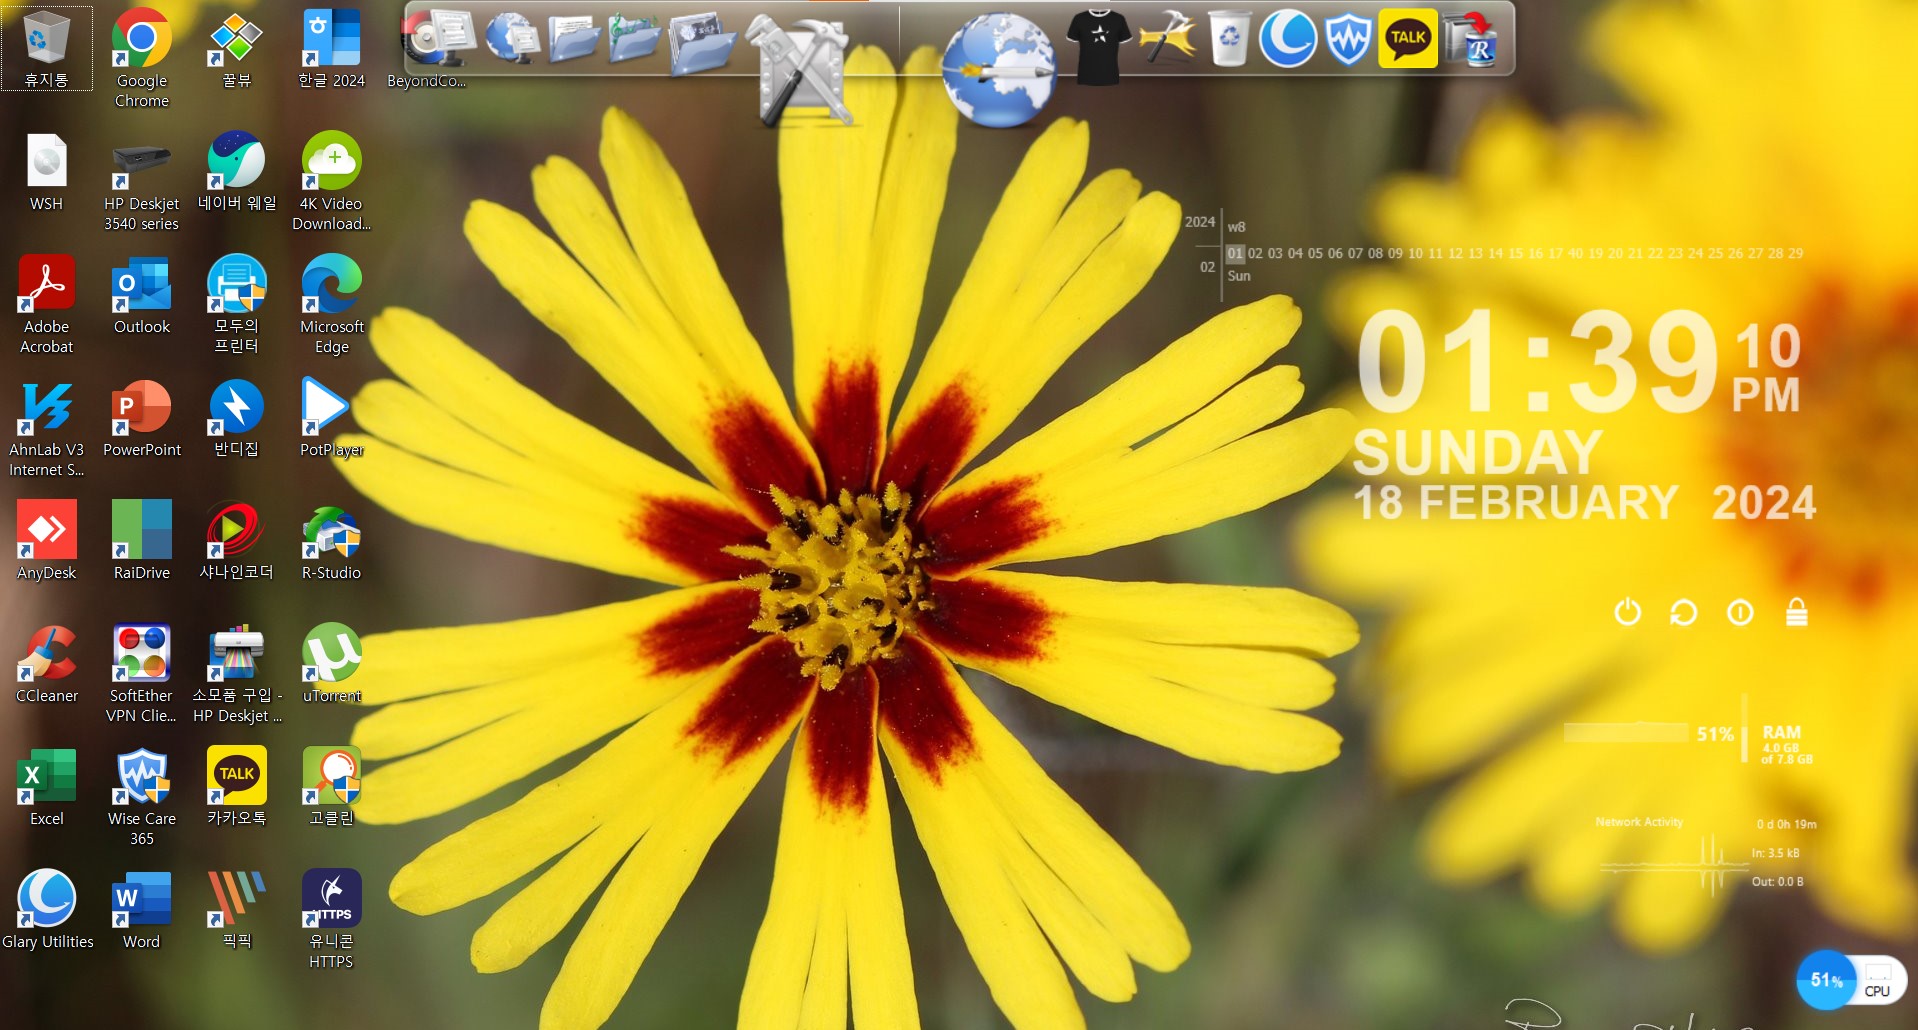Click the power shutdown widget icon
Image resolution: width=1918 pixels, height=1030 pixels.
(1628, 611)
